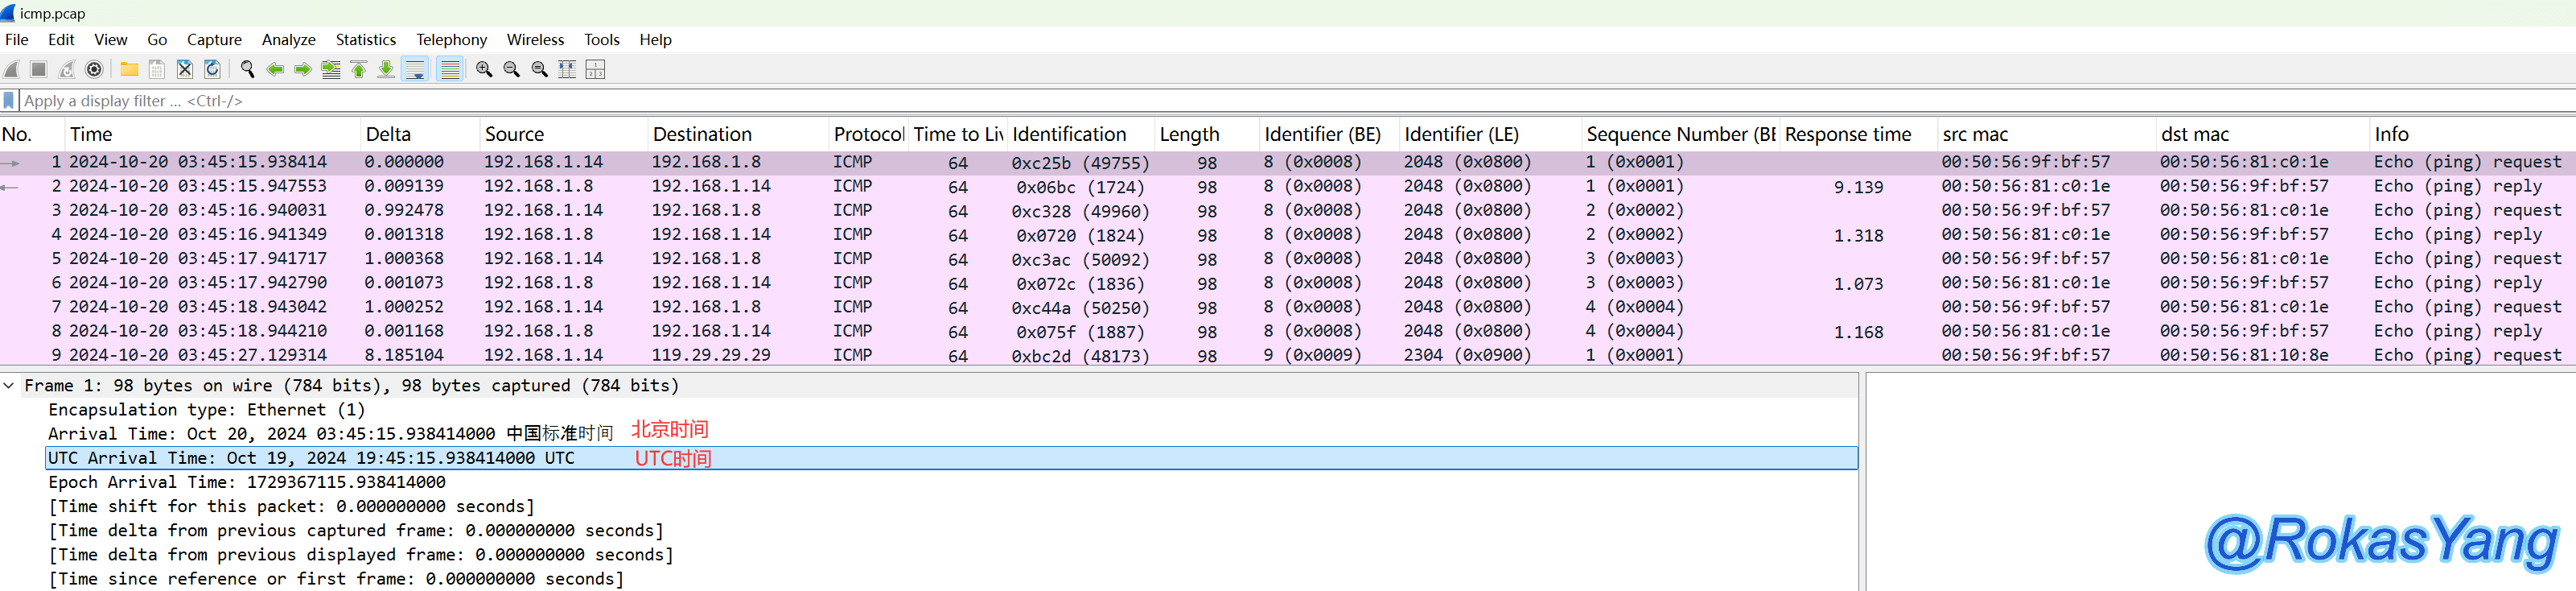Click the close capture file icon
This screenshot has width=2576, height=591.
point(184,69)
